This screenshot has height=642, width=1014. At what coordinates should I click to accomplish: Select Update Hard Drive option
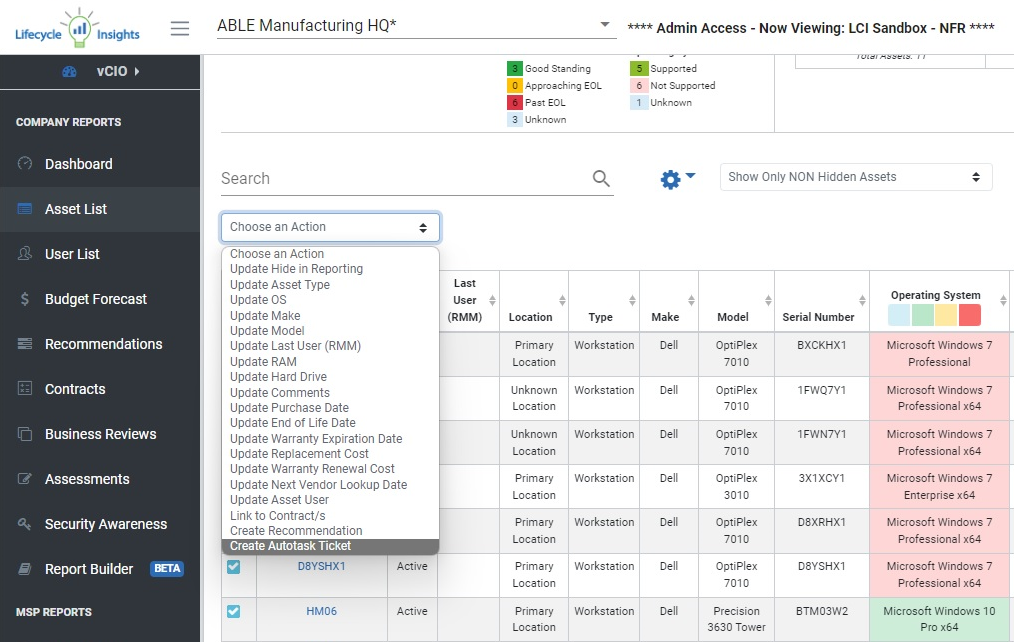330,377
